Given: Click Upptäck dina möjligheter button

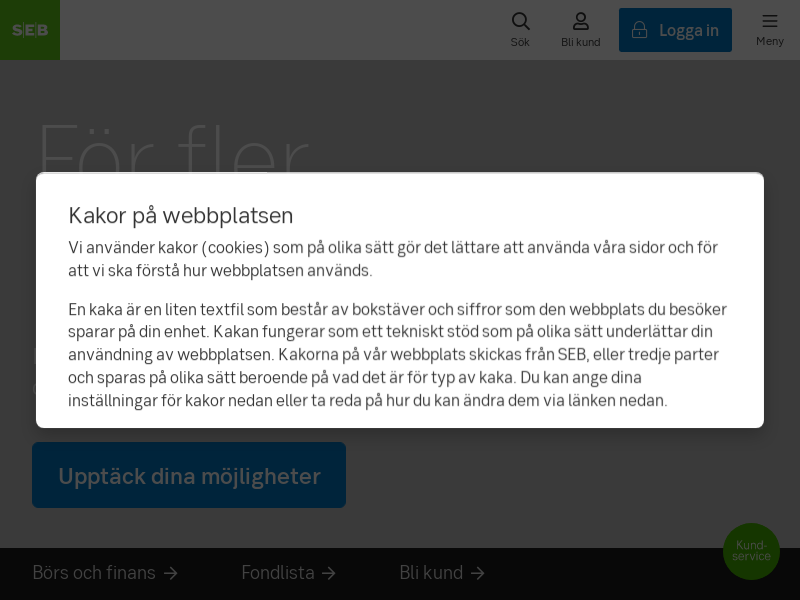Looking at the screenshot, I should click(189, 475).
